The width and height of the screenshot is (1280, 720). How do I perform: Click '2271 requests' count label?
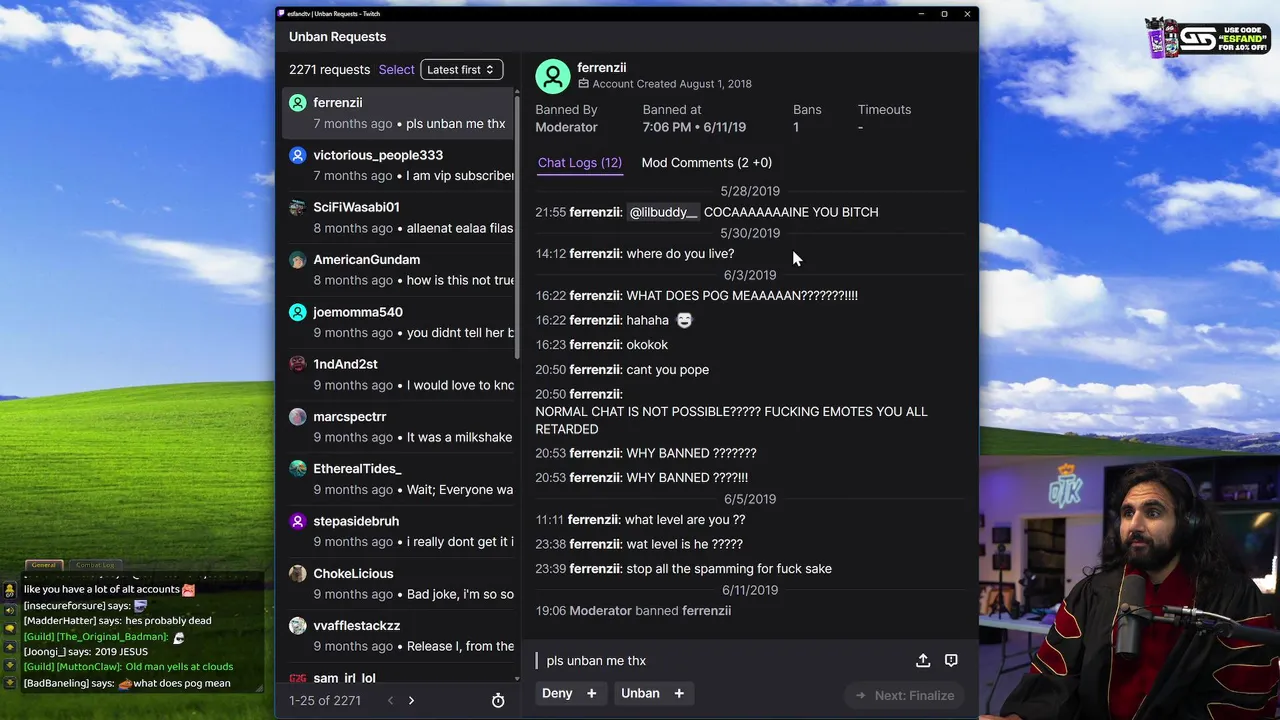tap(329, 70)
